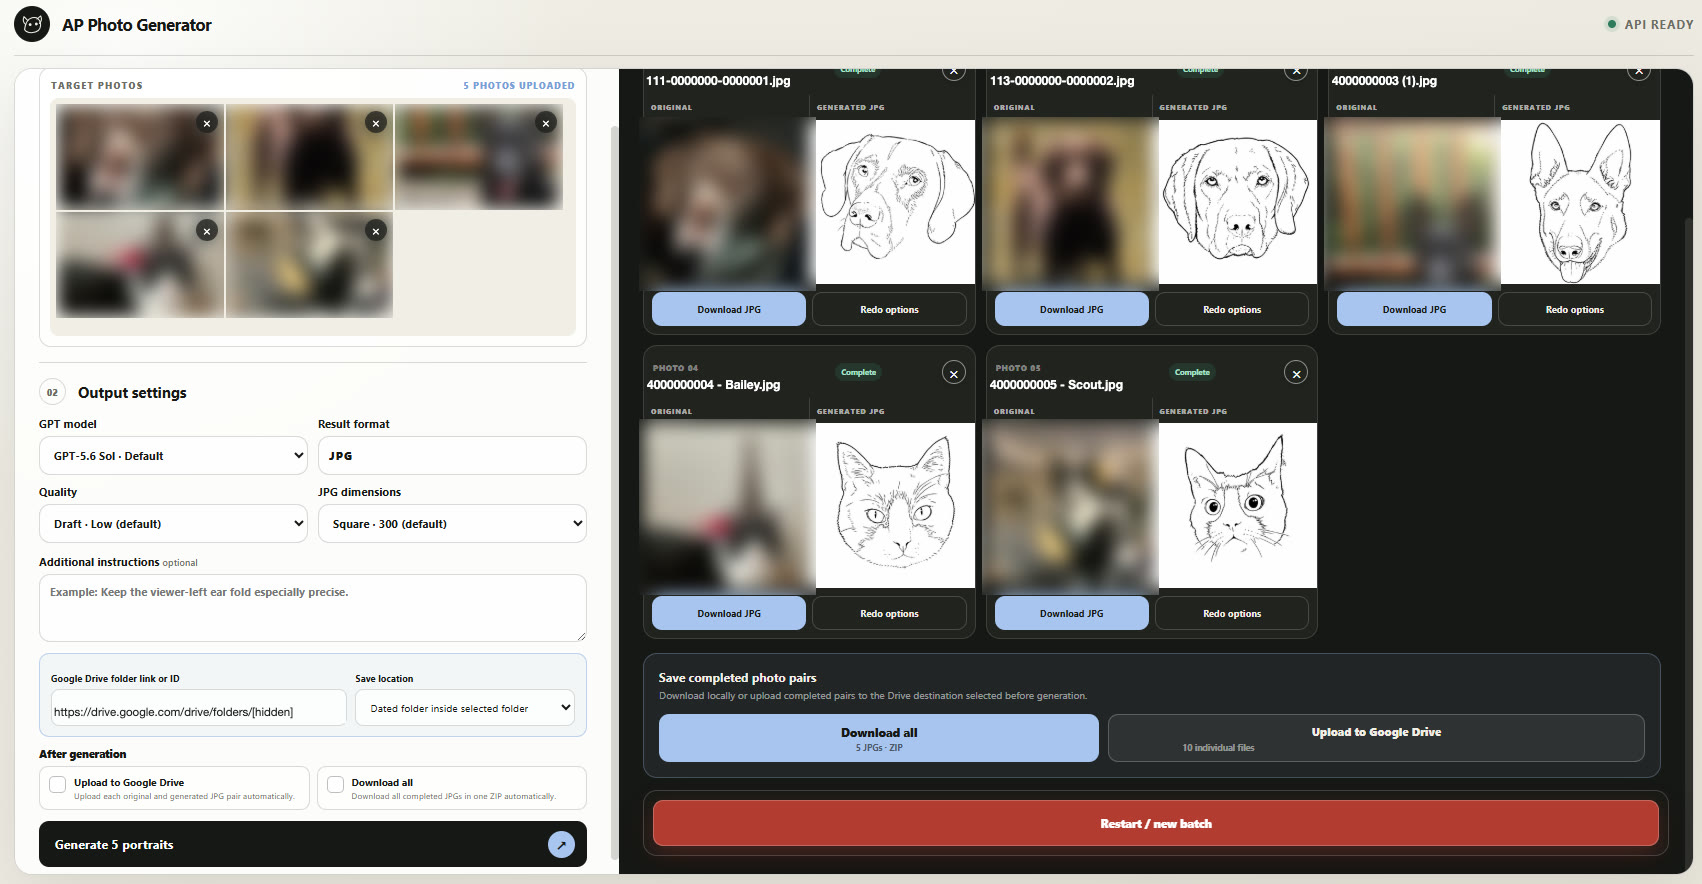Screen dimensions: 1702x884
Task: Click Upload to Google Drive 10 files button
Action: coord(1376,738)
